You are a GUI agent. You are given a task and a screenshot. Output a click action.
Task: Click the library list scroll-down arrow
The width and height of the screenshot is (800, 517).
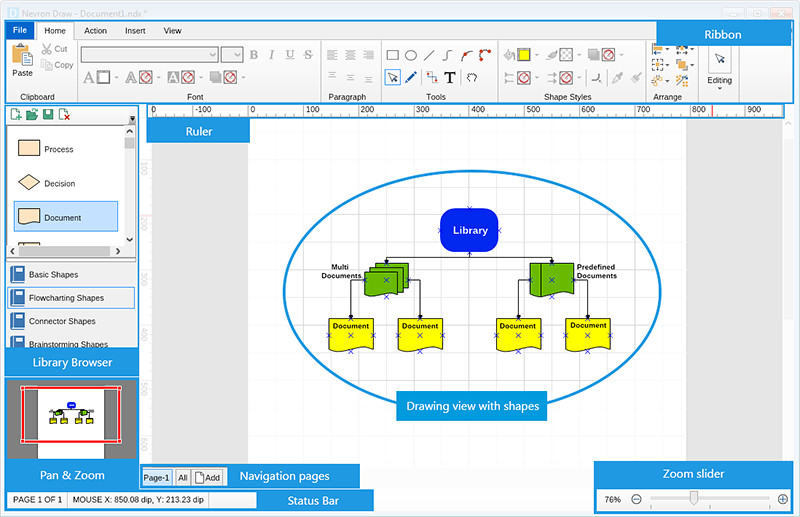(130, 239)
